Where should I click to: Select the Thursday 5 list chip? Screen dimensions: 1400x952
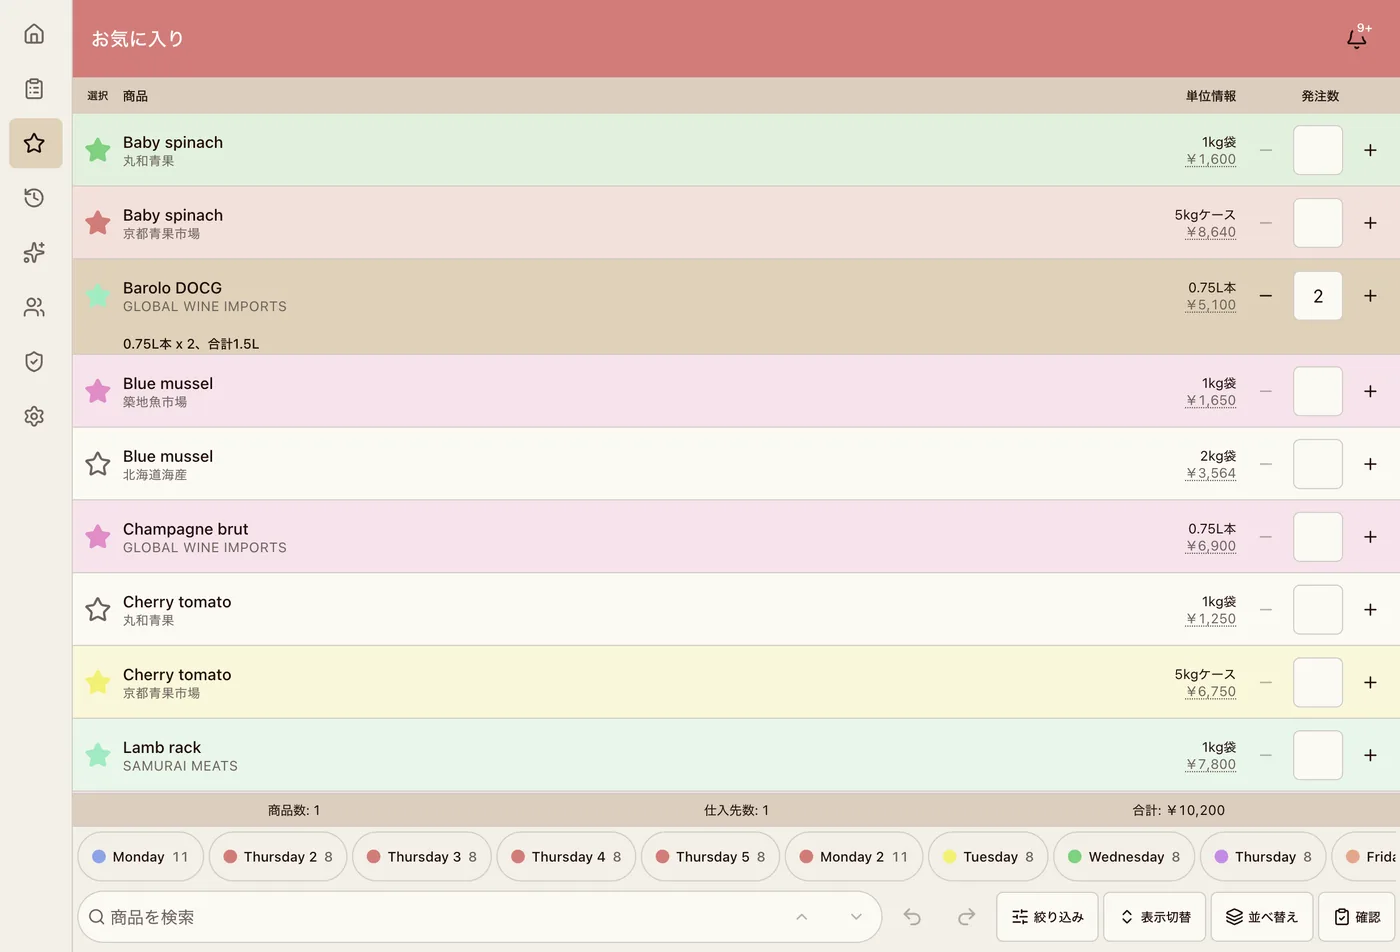710,857
